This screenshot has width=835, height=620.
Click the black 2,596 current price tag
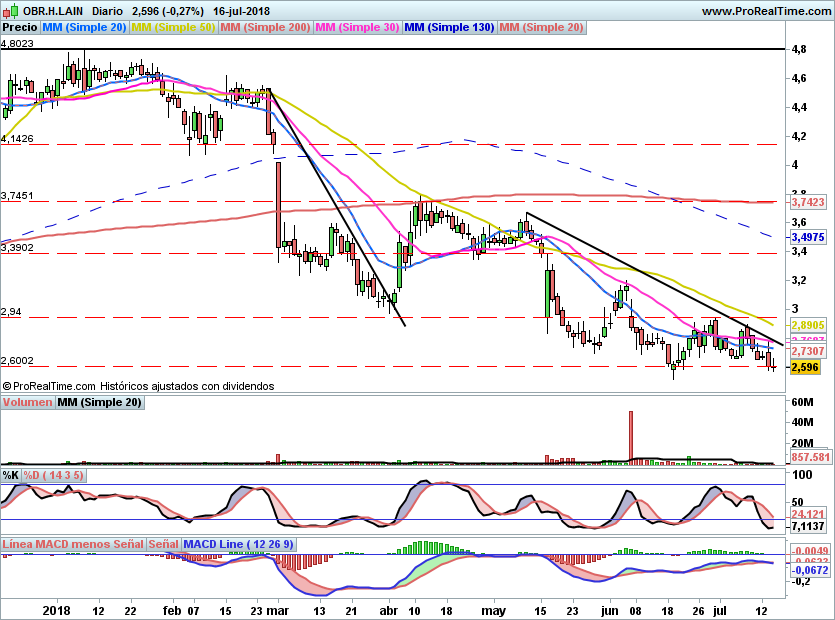(804, 368)
